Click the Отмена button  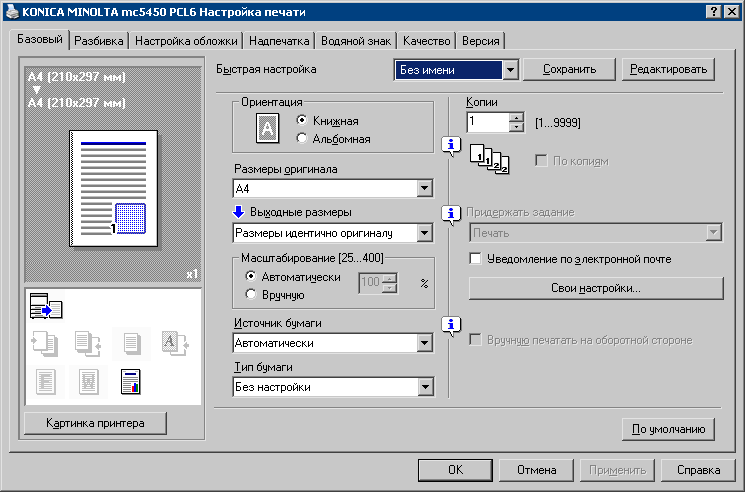click(x=536, y=470)
